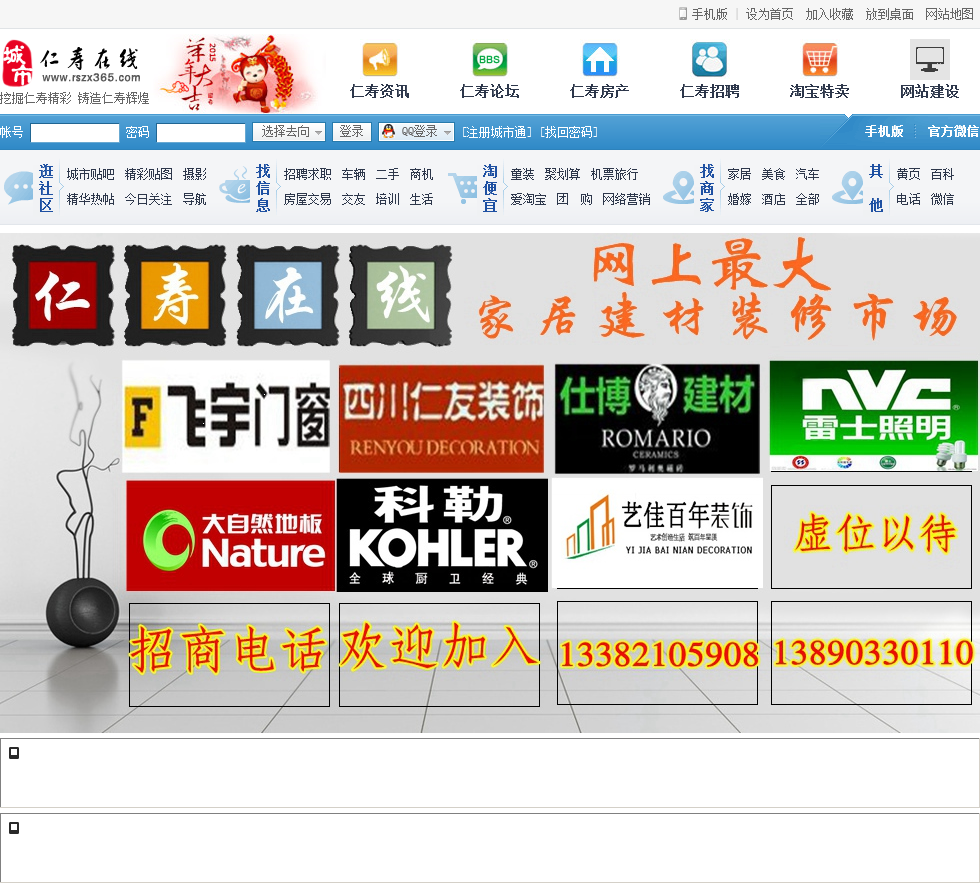Open the 淘宝特卖 shopping cart icon

[x=819, y=59]
